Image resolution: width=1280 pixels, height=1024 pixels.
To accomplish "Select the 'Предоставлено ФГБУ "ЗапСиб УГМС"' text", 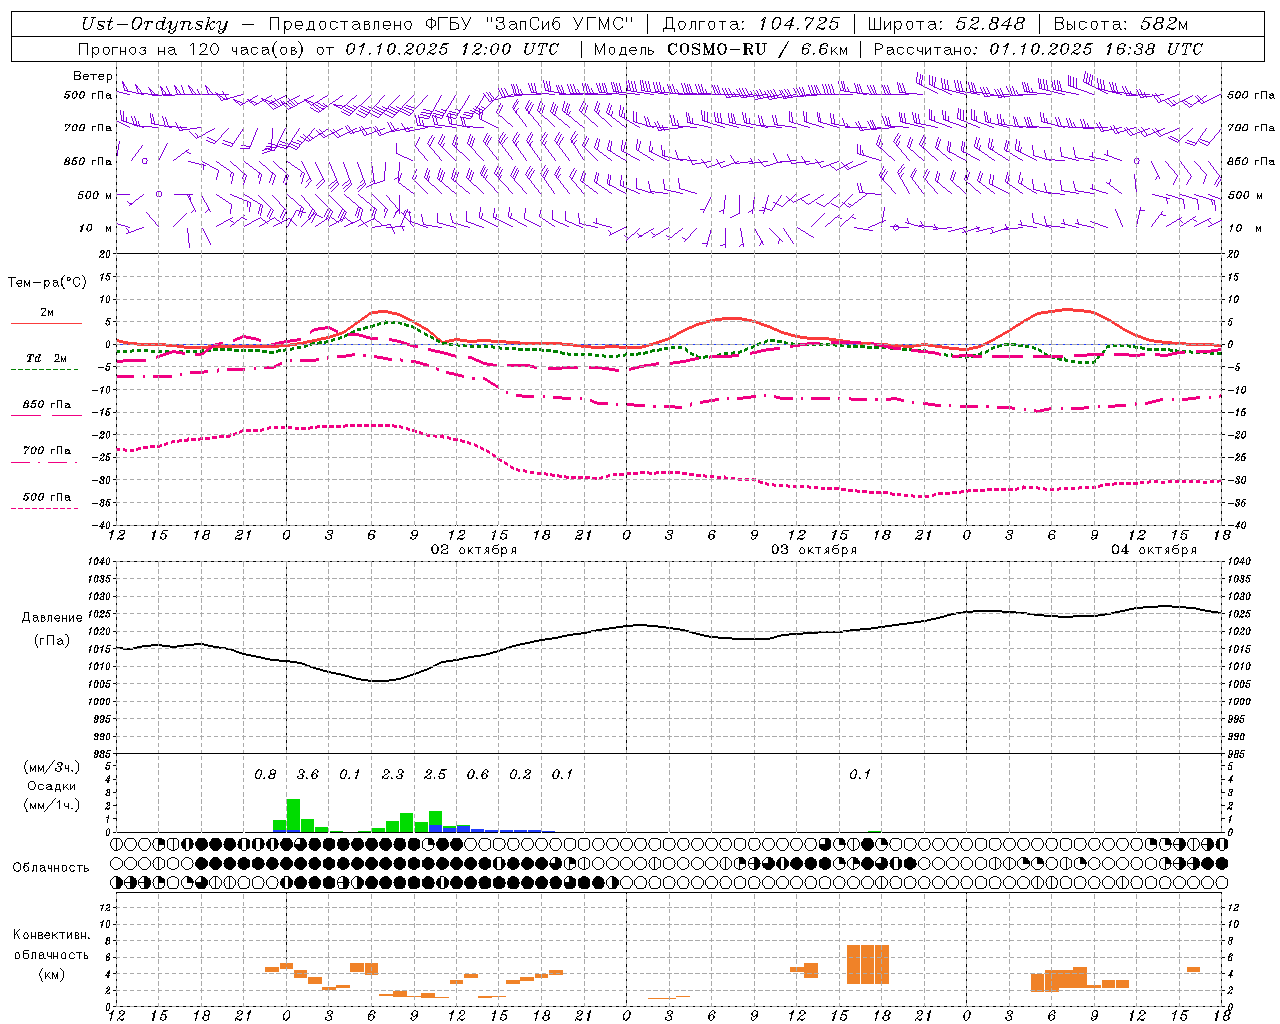I will [451, 25].
